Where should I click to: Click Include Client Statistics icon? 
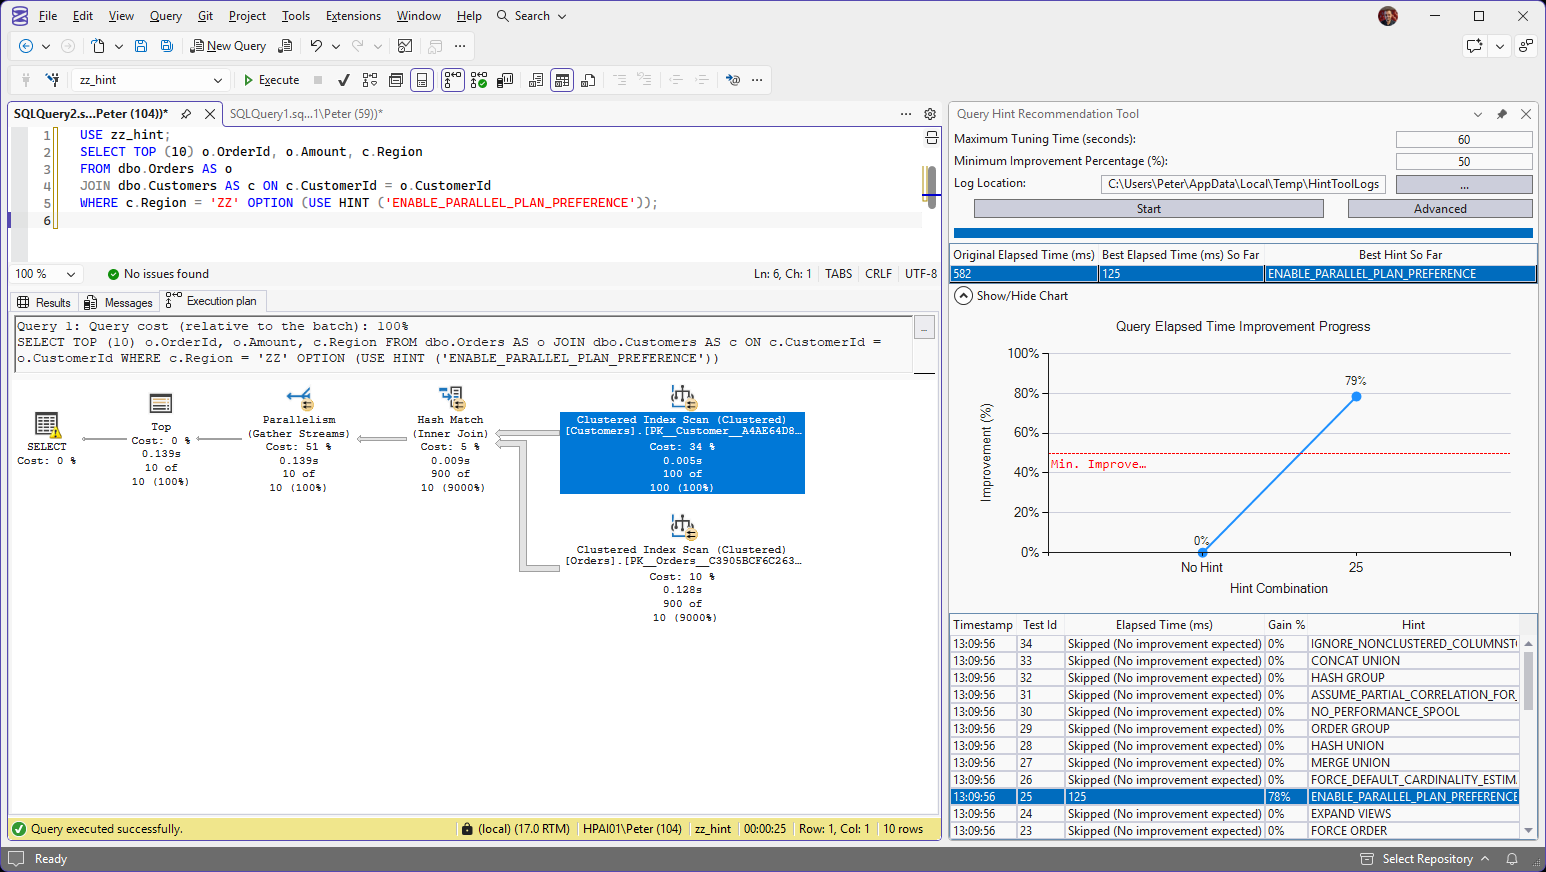505,80
